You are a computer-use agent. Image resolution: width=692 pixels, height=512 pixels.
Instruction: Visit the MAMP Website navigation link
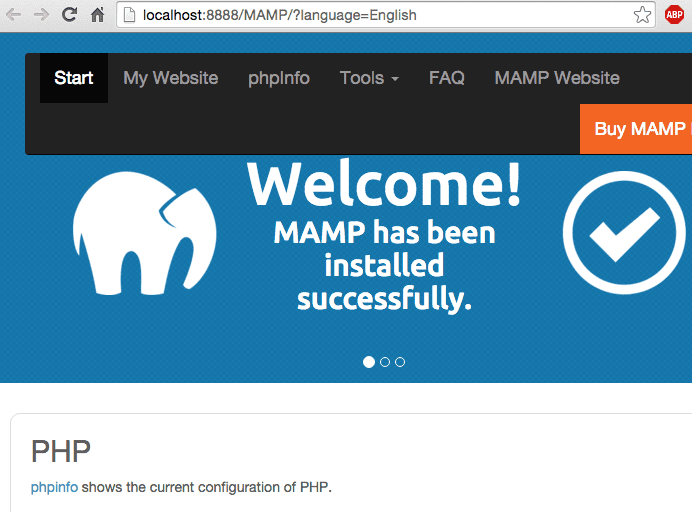(x=557, y=78)
